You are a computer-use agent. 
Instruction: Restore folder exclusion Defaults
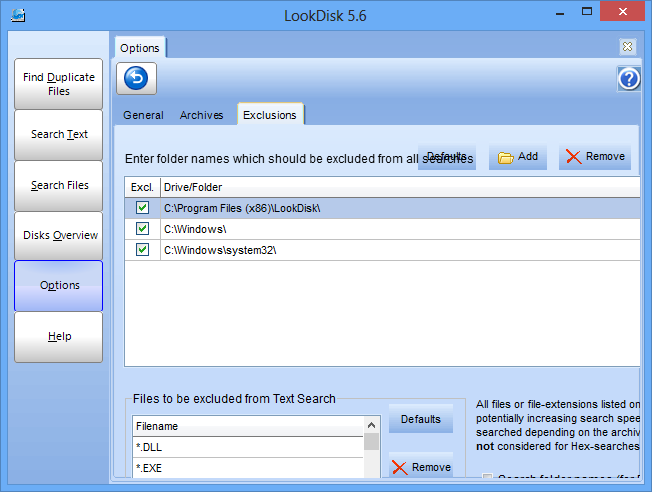coord(447,157)
